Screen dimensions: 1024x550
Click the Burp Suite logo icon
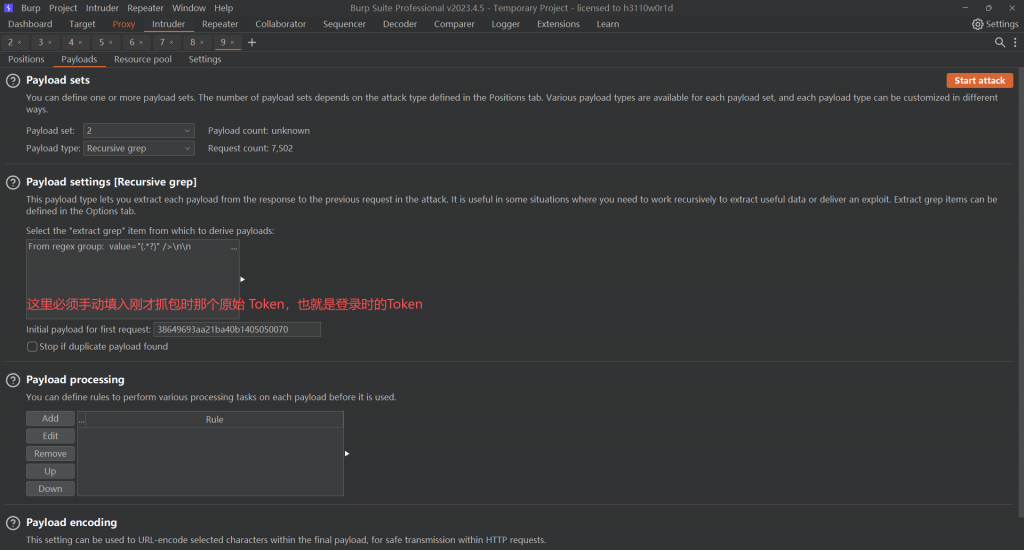click(x=9, y=8)
